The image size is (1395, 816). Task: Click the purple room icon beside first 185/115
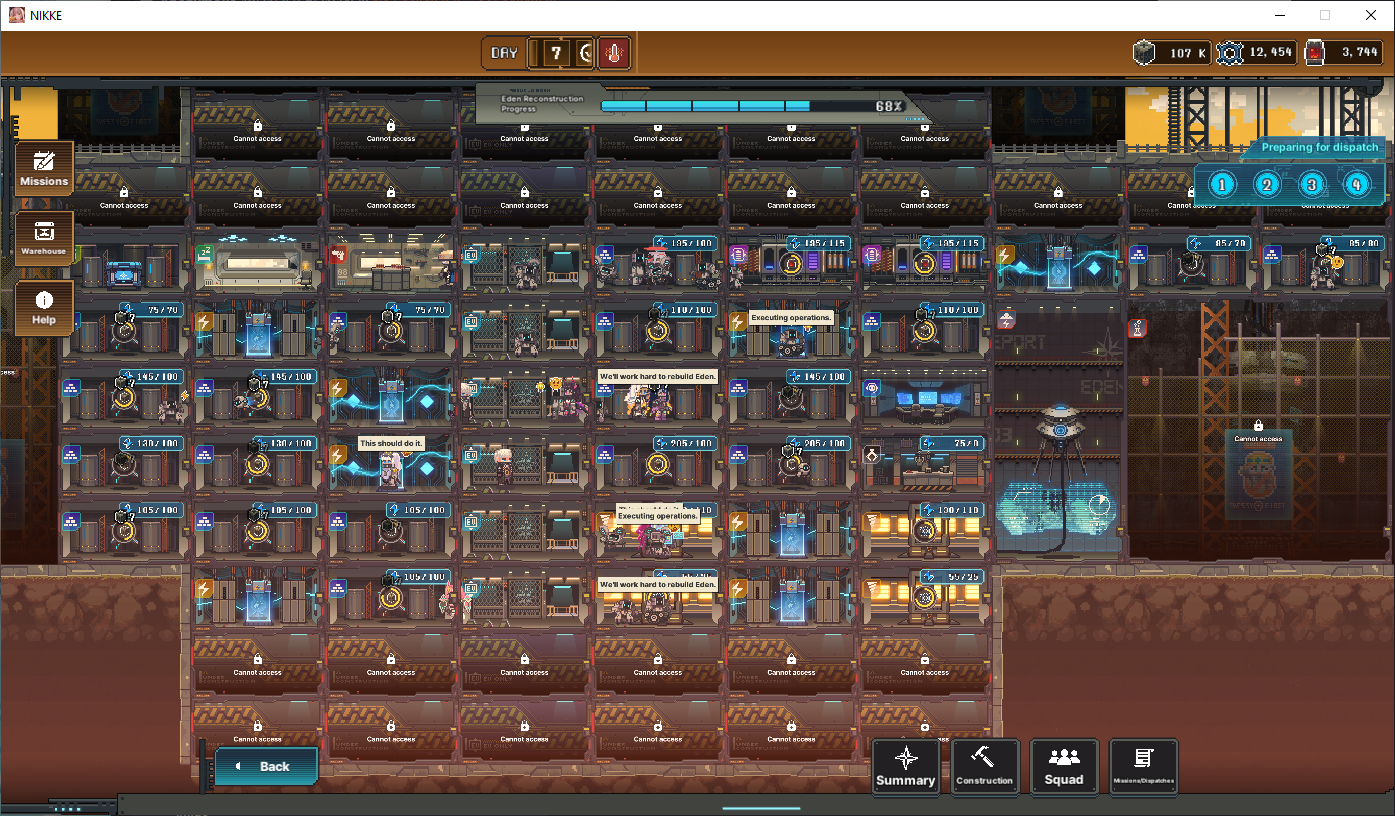pos(739,254)
